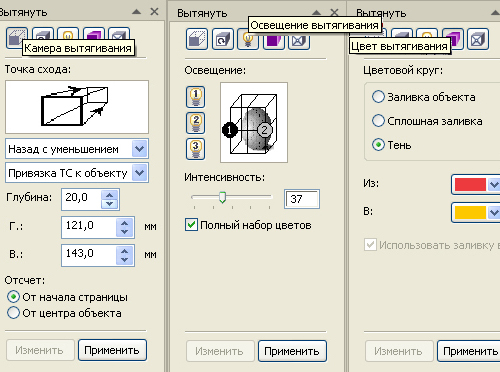Viewport: 500px width, 372px height.
Task: Click vanishing point preview diagram
Action: (x=77, y=107)
